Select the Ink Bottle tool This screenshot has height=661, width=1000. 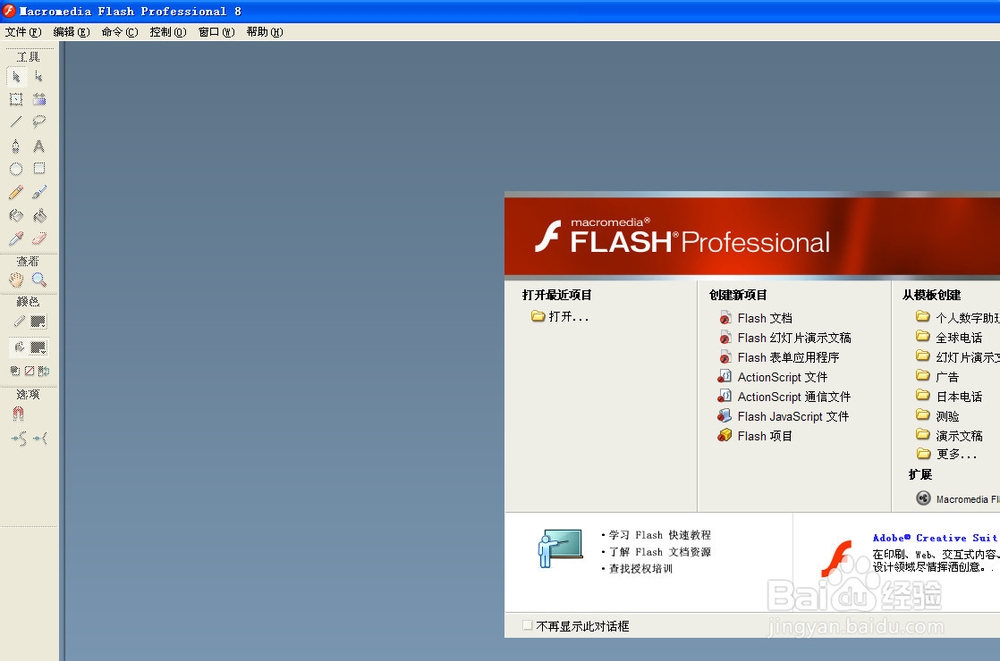tap(16, 216)
